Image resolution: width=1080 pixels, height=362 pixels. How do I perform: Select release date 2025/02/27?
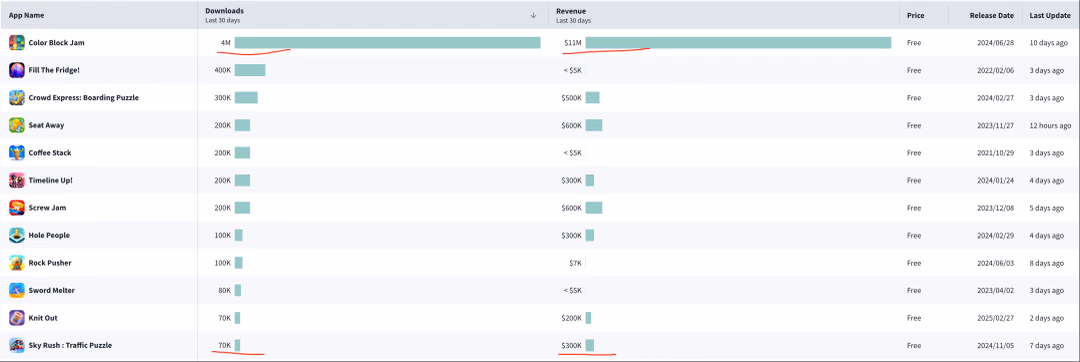click(995, 318)
